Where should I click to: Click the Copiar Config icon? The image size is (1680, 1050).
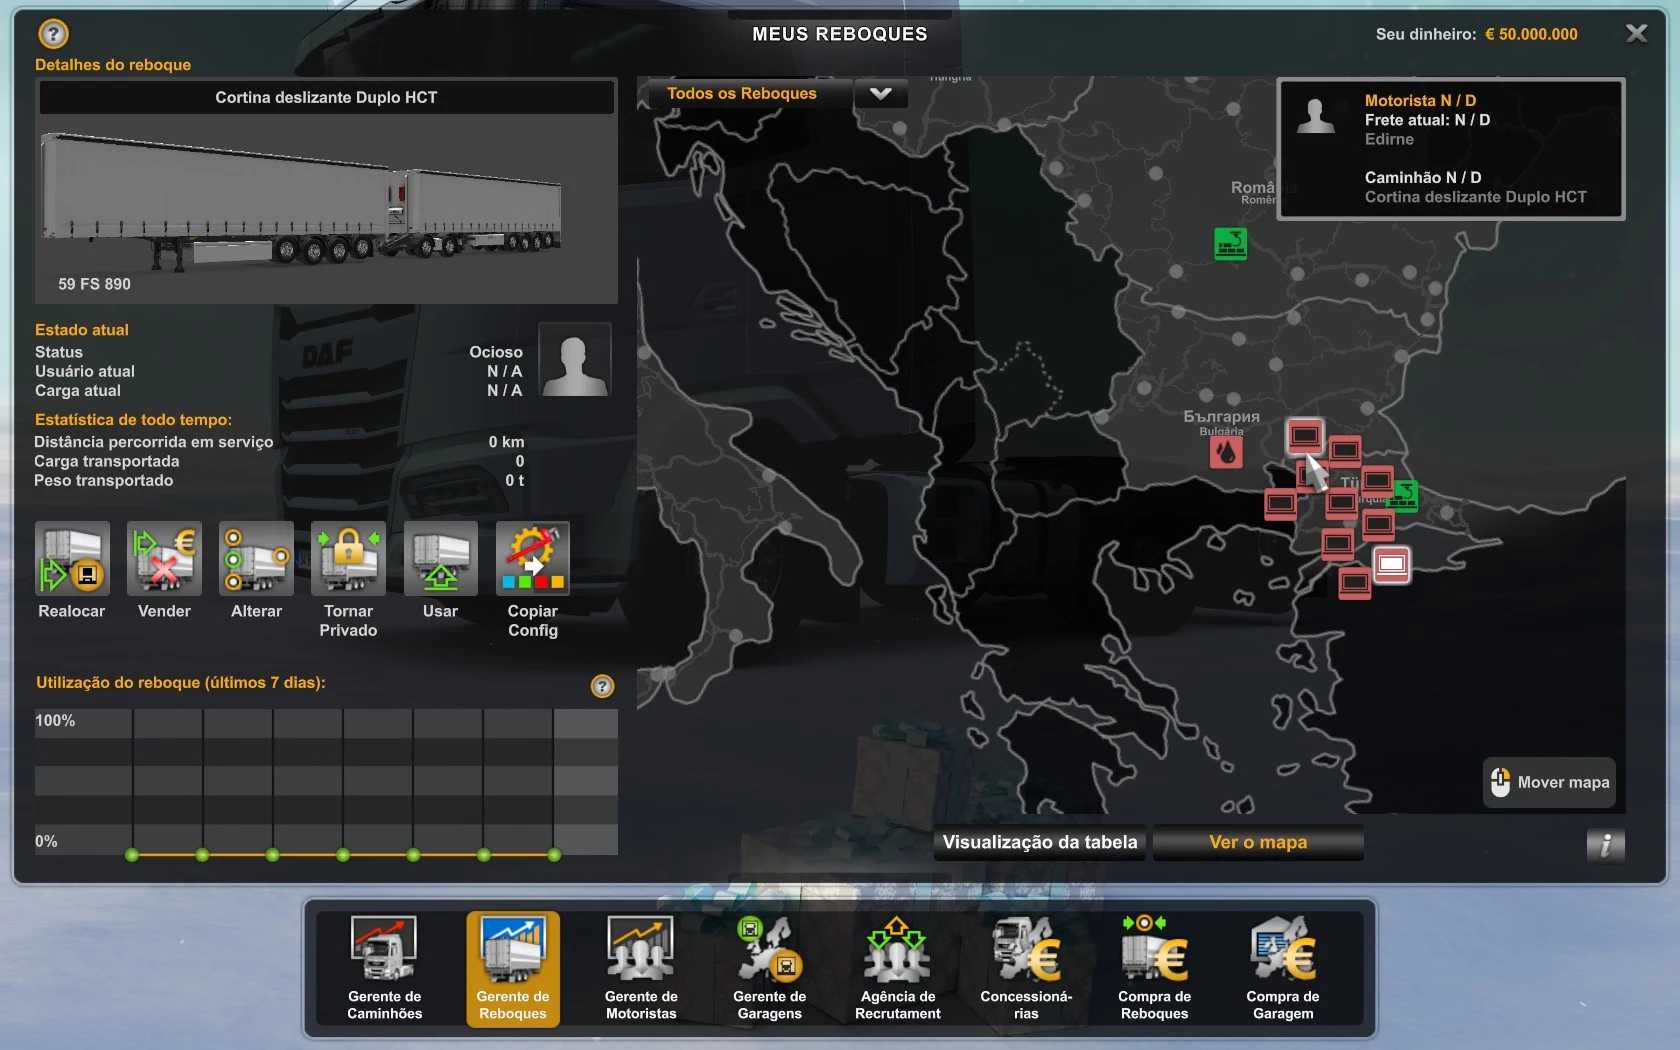coord(532,559)
